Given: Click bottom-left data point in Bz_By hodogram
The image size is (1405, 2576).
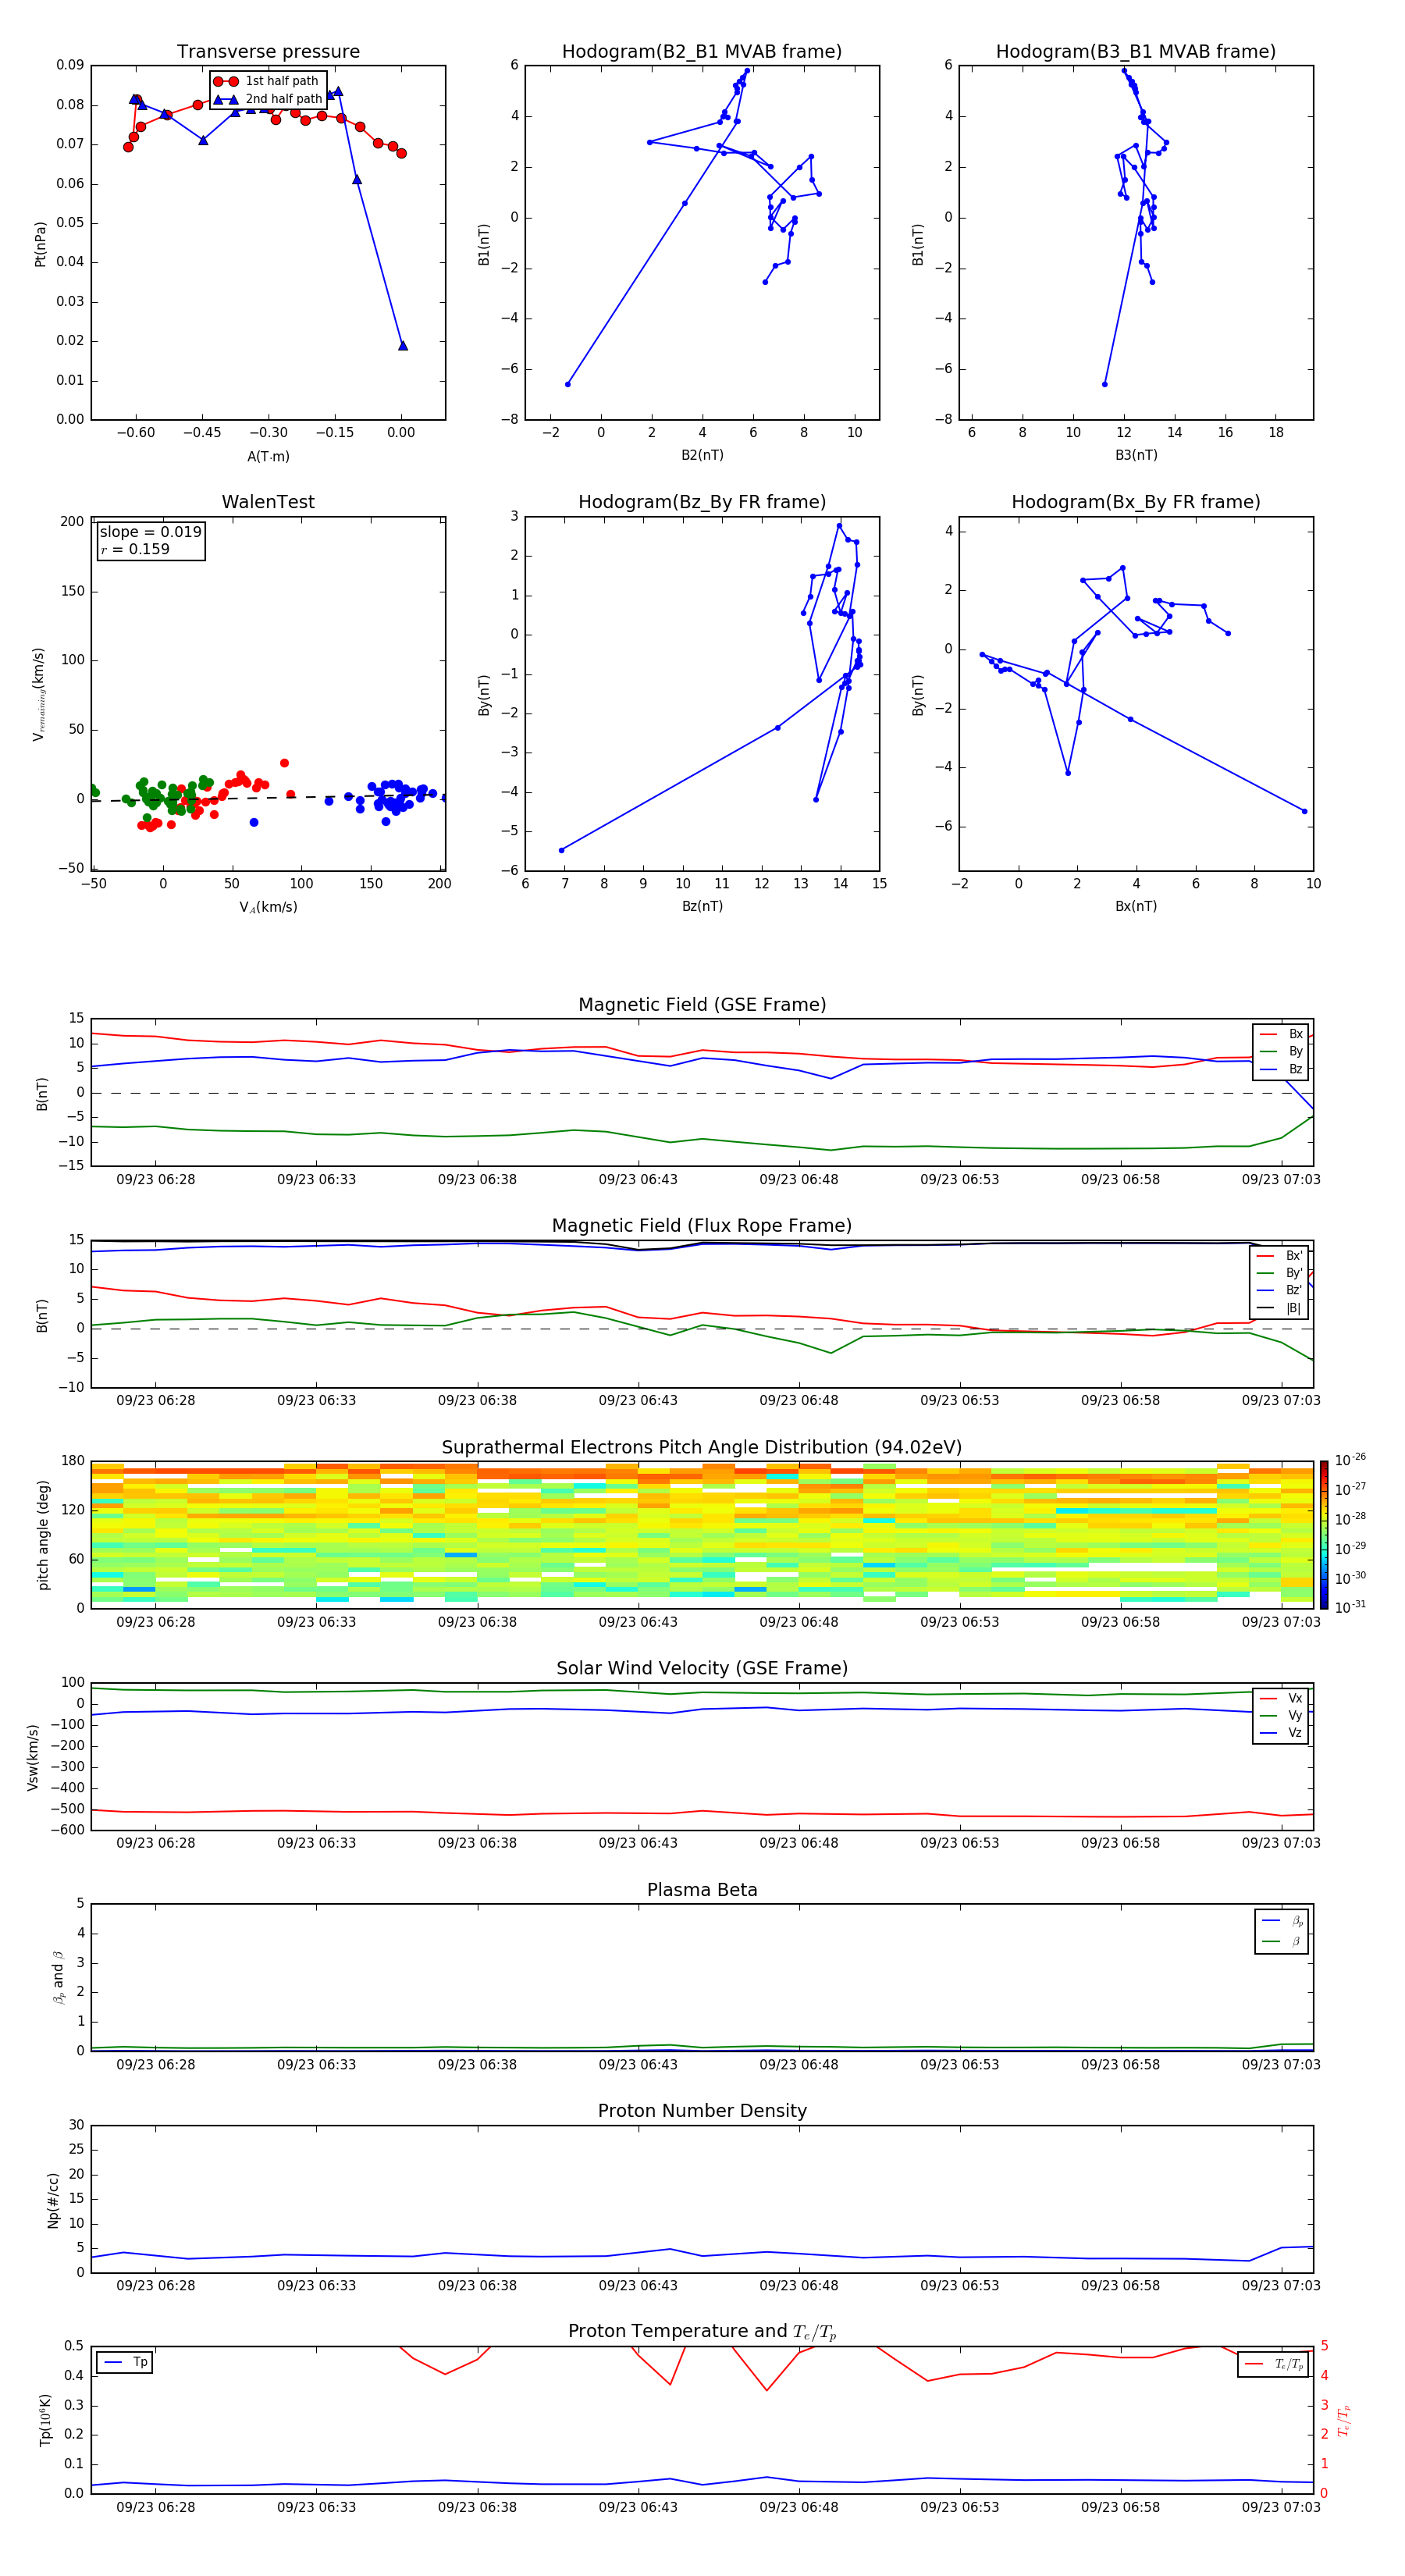Looking at the screenshot, I should 561,850.
